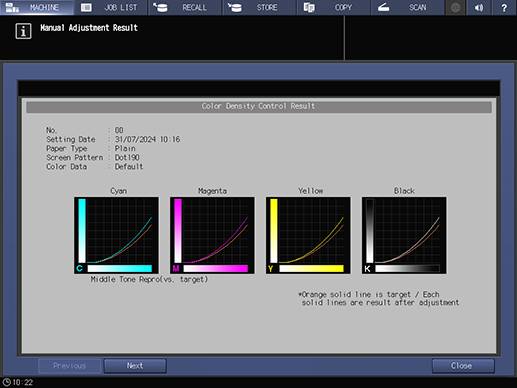The width and height of the screenshot is (517, 388).
Task: Open the MACHINE tab
Action: click(x=37, y=7)
